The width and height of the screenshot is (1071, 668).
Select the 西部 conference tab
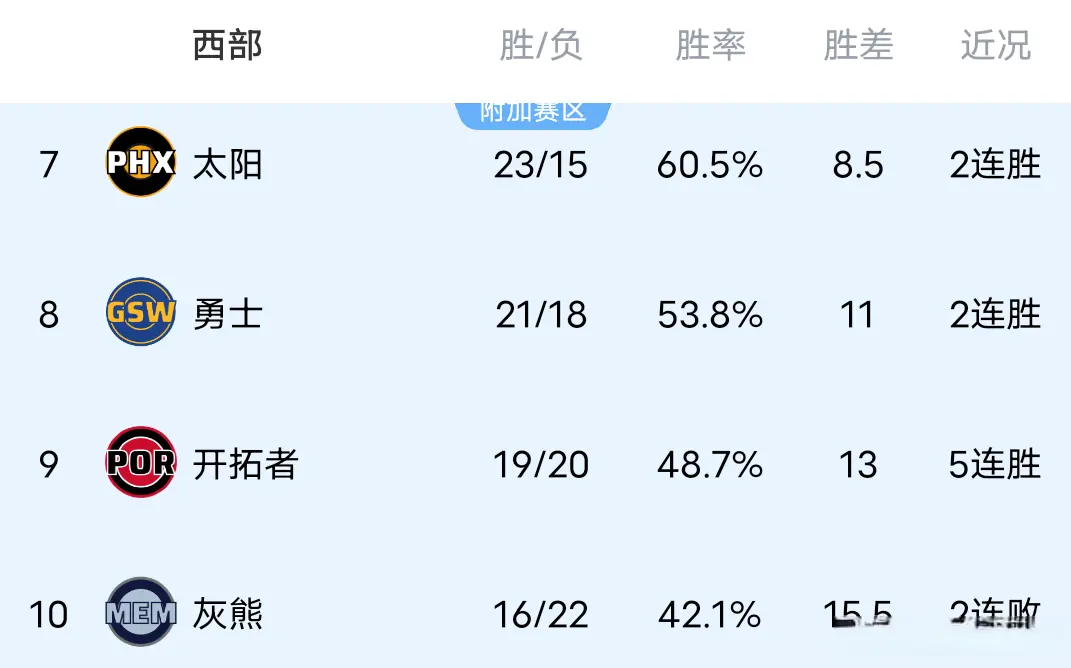[228, 45]
